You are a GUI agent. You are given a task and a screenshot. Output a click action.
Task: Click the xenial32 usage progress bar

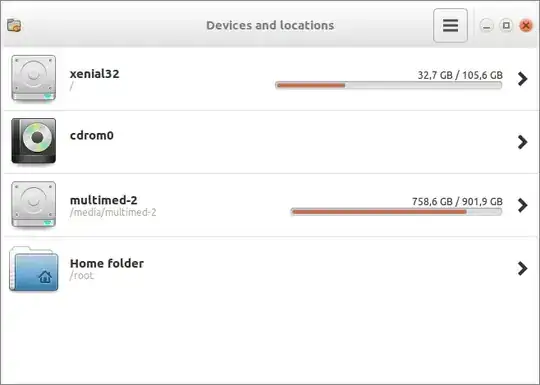pyautogui.click(x=388, y=85)
